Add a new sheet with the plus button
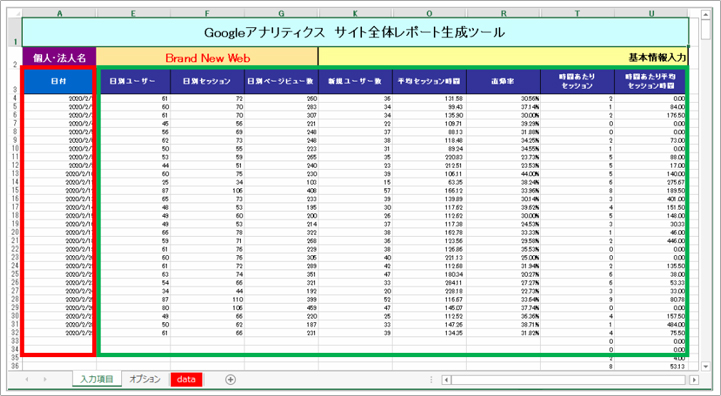 click(x=230, y=379)
